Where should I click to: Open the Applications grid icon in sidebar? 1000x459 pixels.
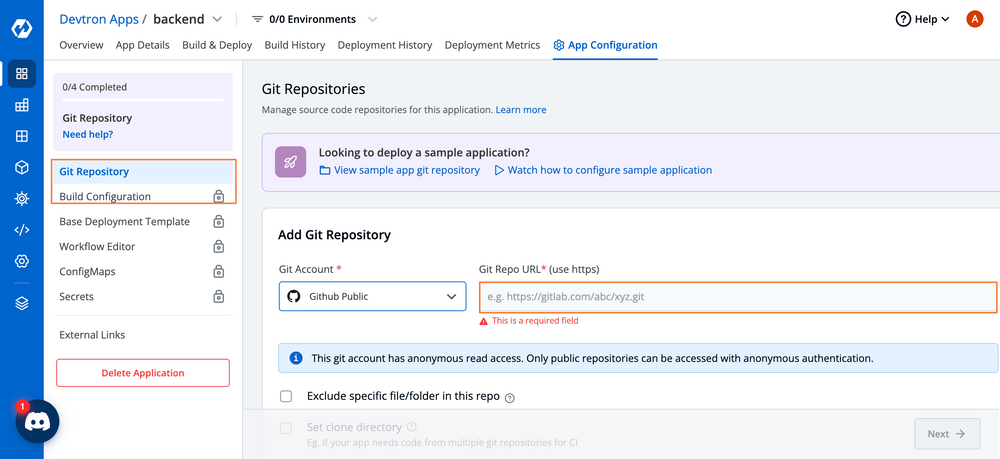pos(22,73)
